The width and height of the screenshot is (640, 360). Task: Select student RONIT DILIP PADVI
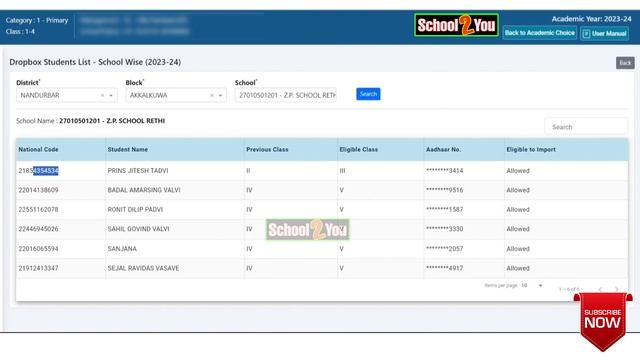click(x=135, y=209)
